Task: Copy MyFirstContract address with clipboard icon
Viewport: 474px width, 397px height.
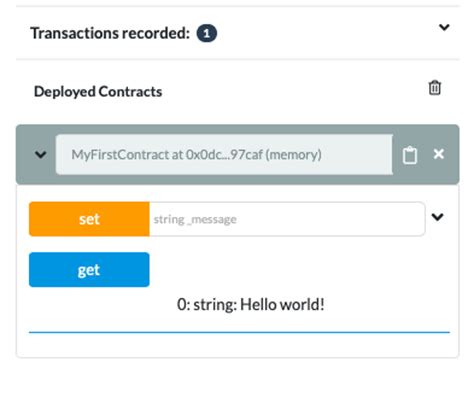Action: coord(410,155)
